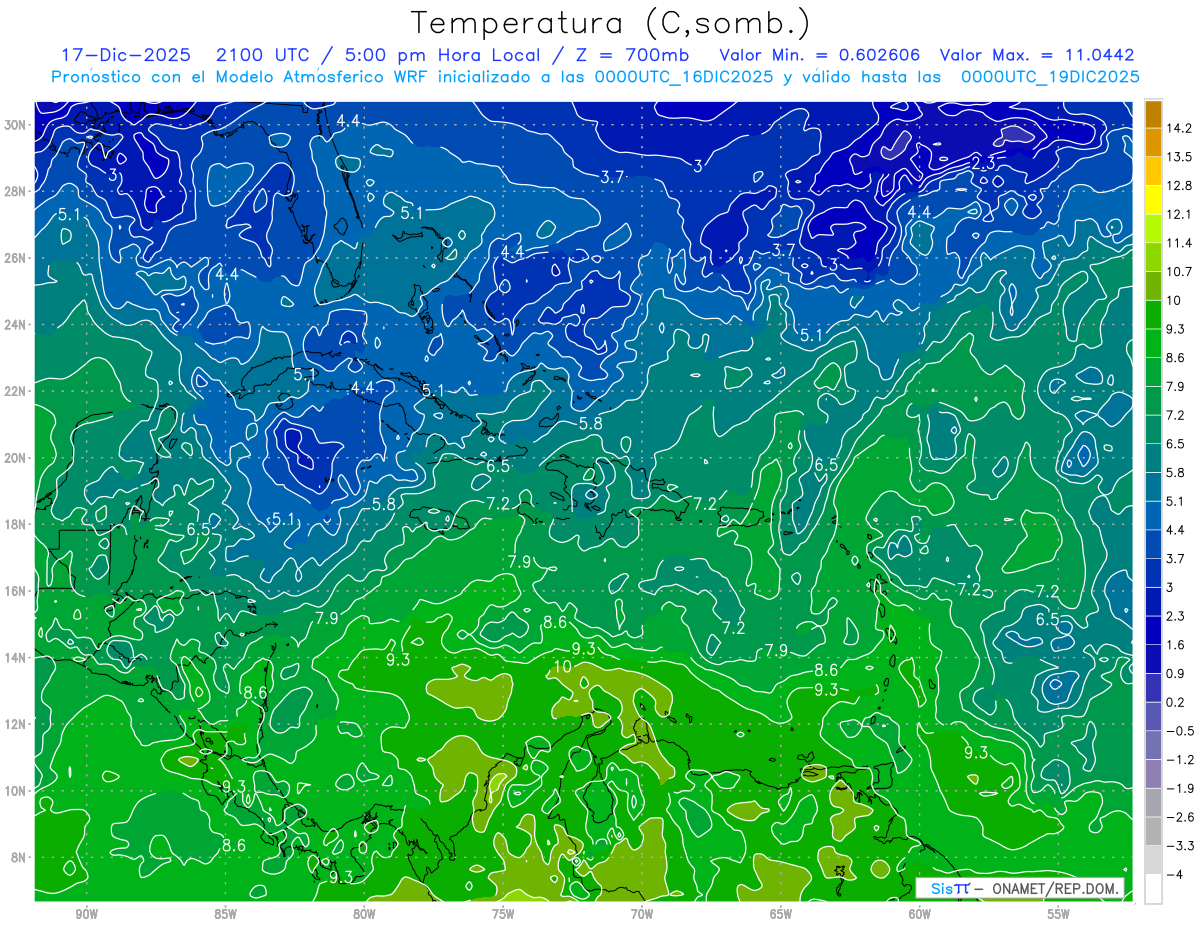Click the '20N' latitude axis label
Viewport: 1200px width, 927px height.
coord(16,458)
